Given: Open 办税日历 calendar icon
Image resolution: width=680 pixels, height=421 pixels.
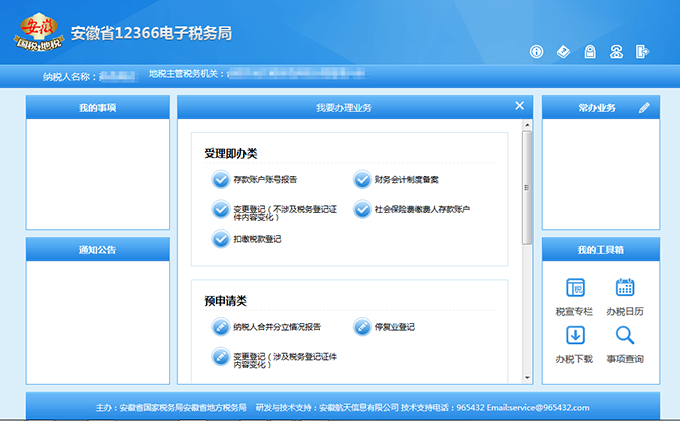Looking at the screenshot, I should [x=625, y=288].
